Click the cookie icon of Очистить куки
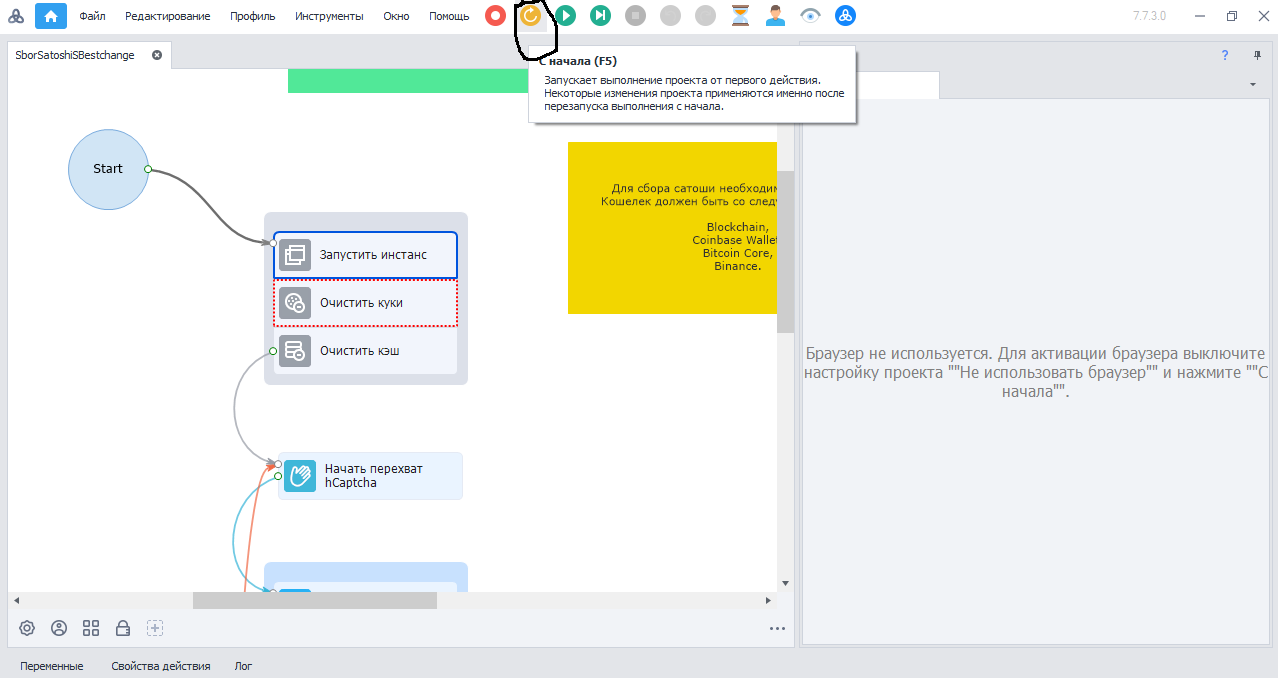The image size is (1278, 678). (295, 303)
